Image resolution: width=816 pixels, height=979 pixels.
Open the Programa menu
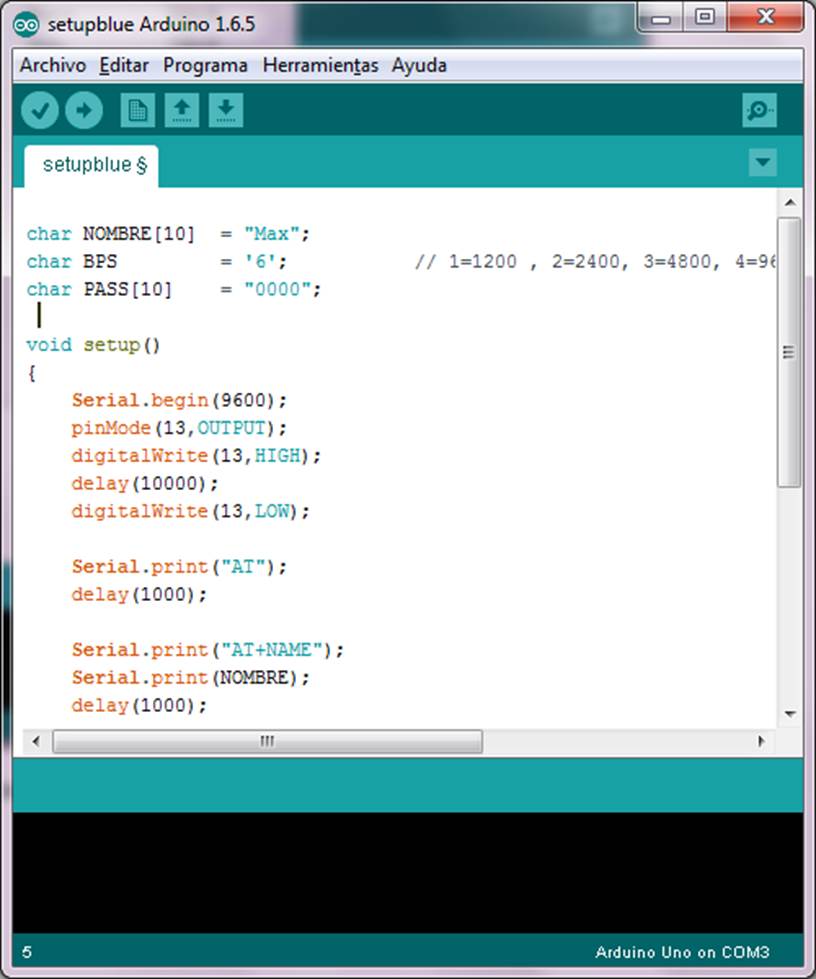[205, 65]
